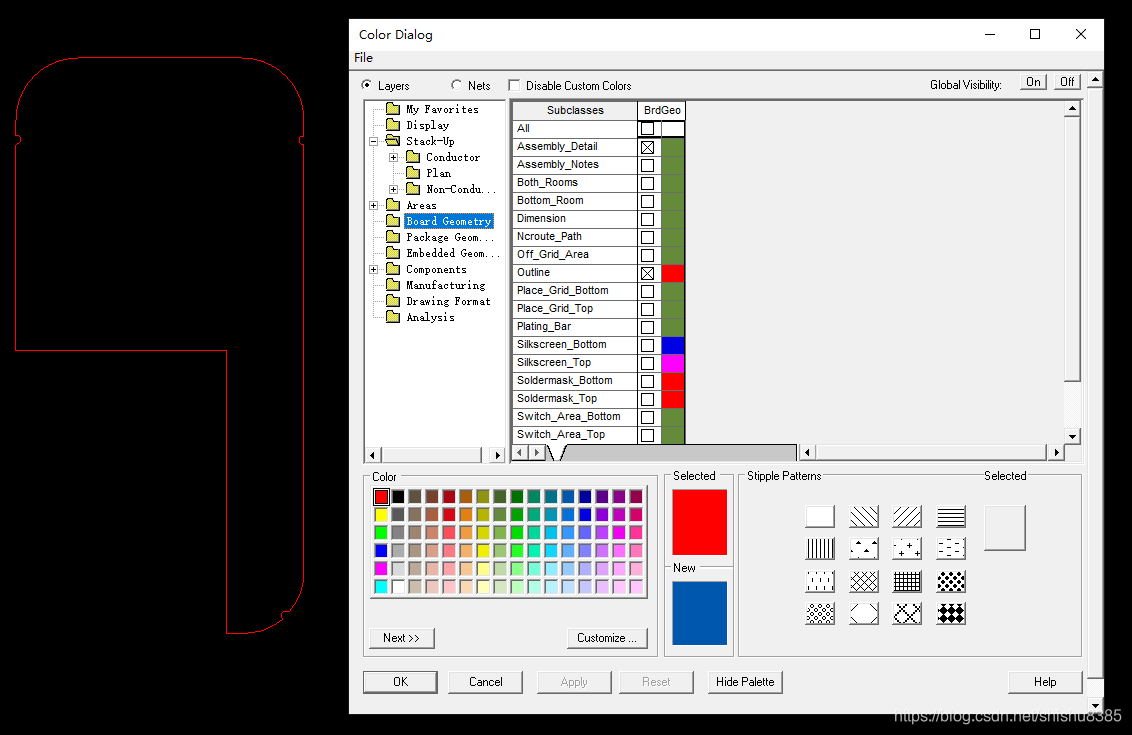Click the Hide Palette button
Image resolution: width=1132 pixels, height=735 pixels.
point(744,682)
